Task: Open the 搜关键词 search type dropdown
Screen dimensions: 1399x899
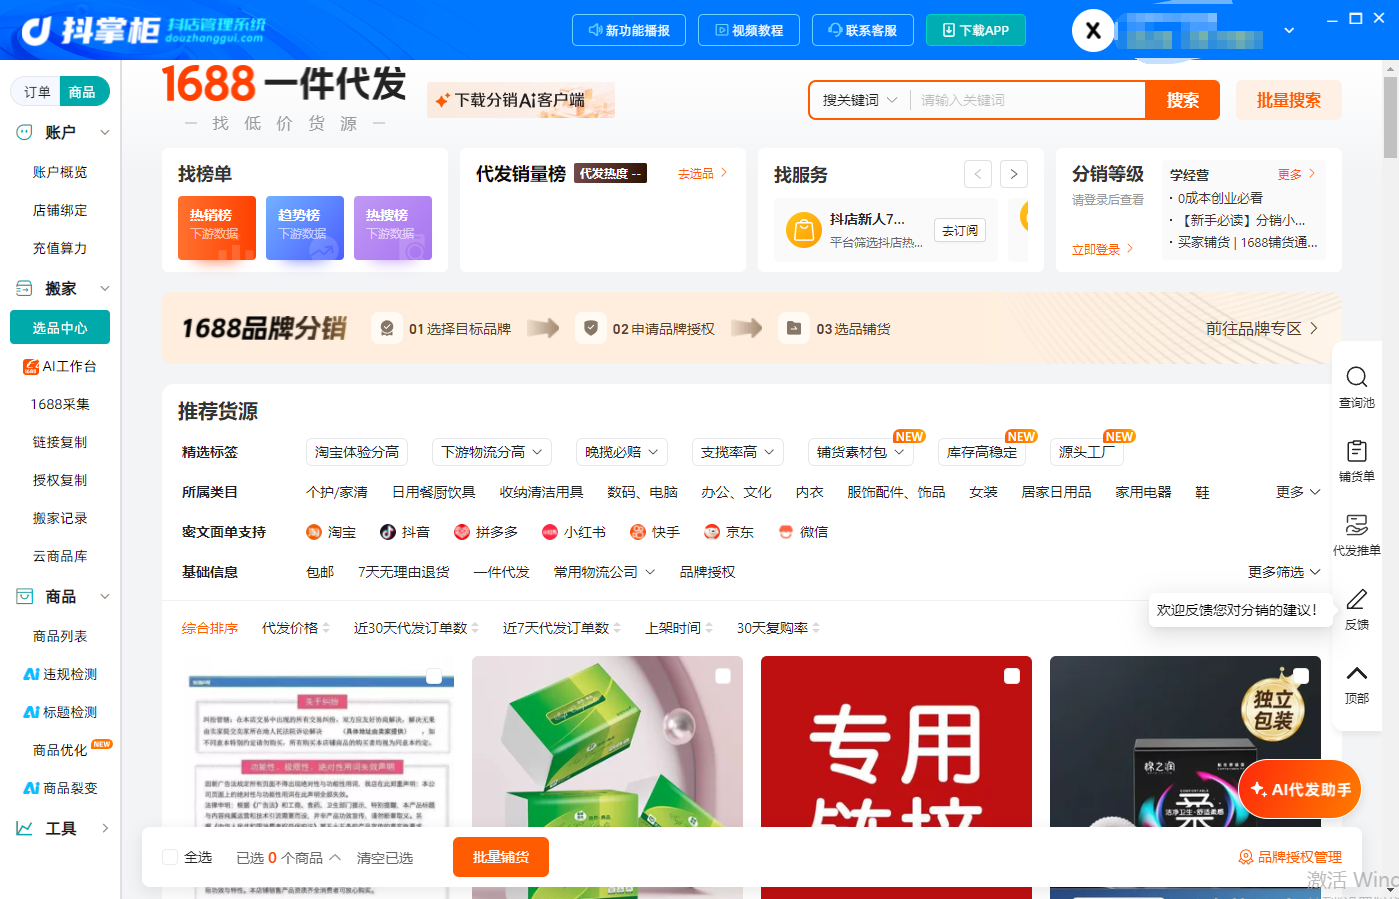Action: coord(860,100)
